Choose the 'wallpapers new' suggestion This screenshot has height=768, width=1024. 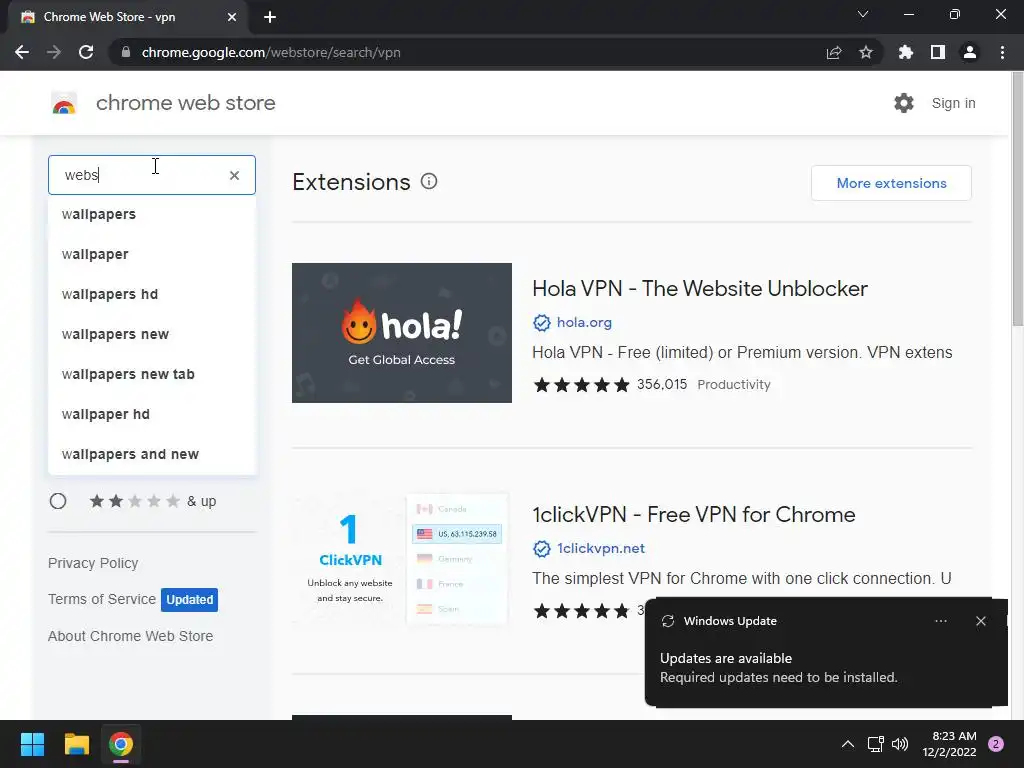(x=152, y=334)
